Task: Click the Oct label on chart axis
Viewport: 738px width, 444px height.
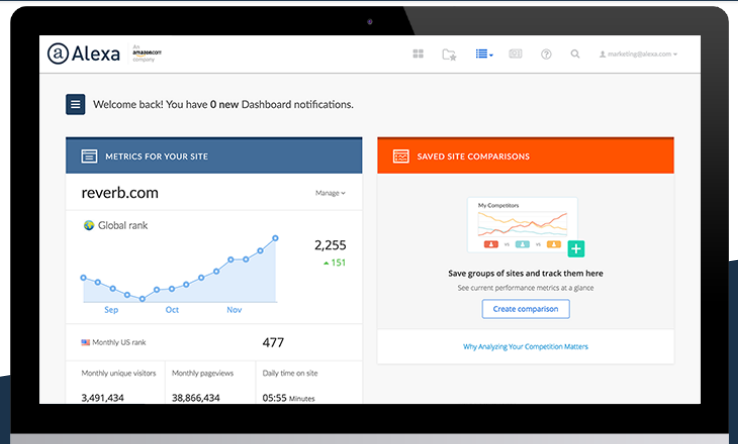Action: tap(172, 310)
